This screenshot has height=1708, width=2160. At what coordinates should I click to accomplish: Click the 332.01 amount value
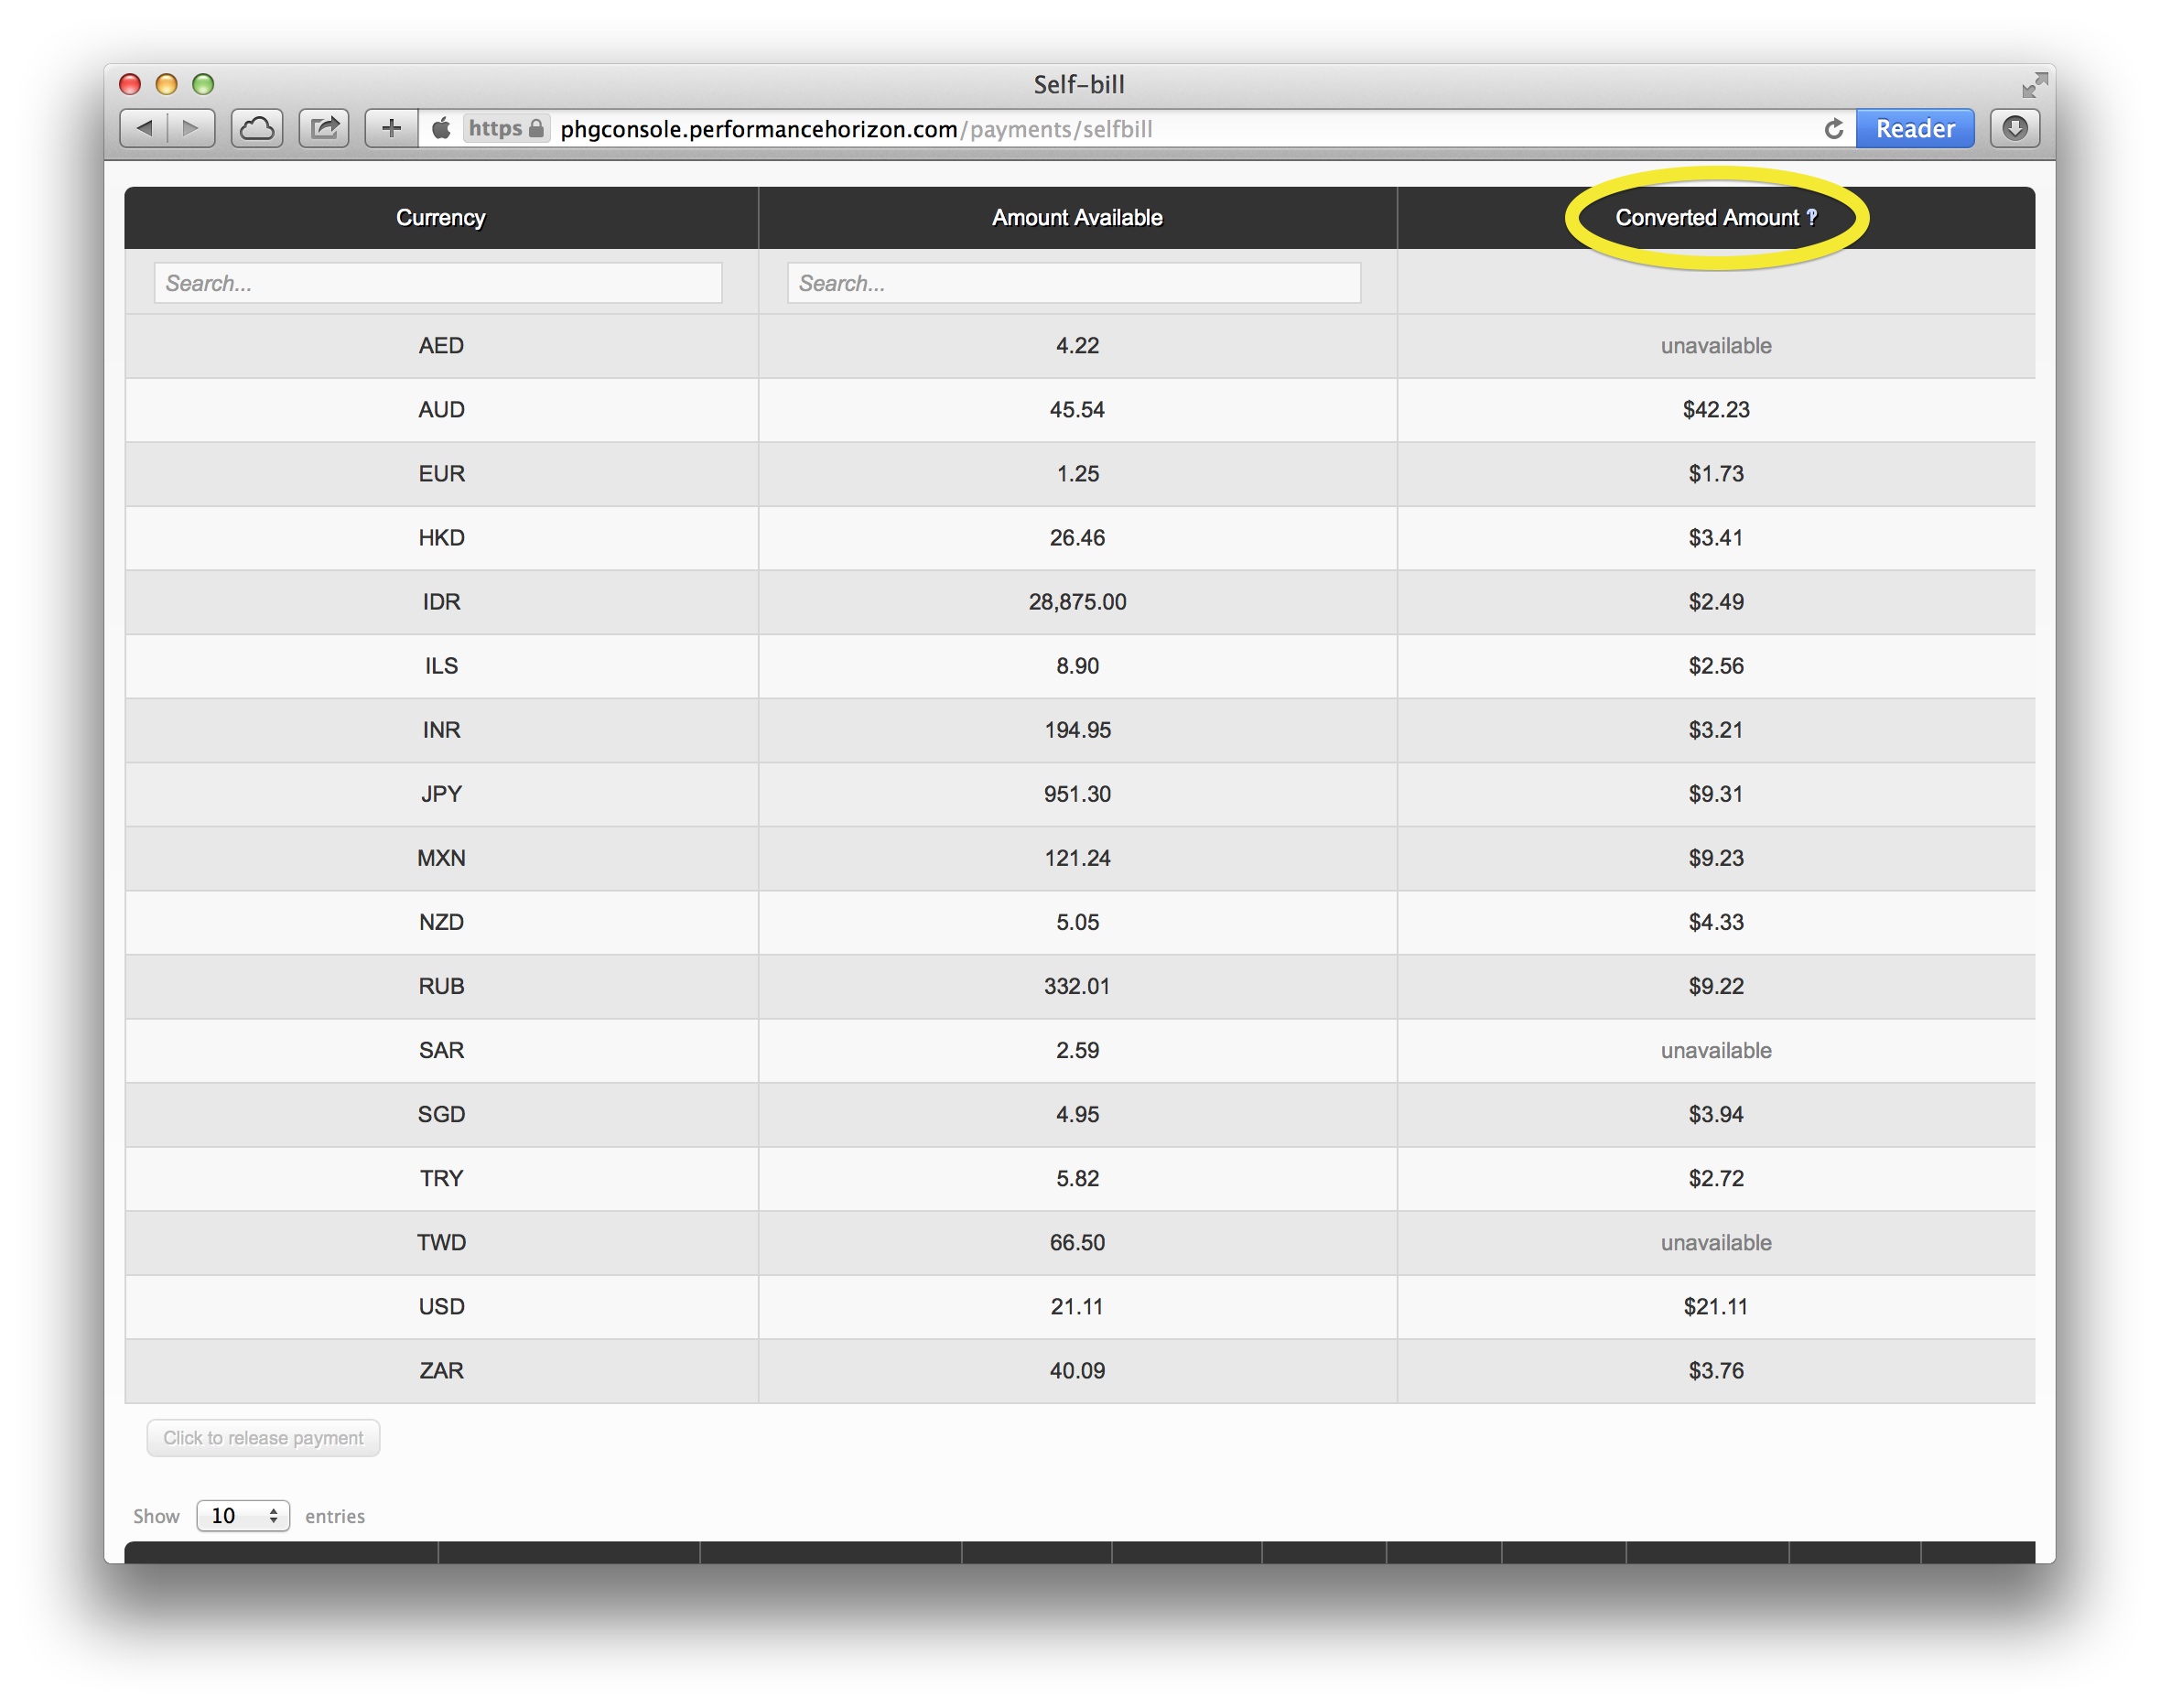coord(1077,986)
